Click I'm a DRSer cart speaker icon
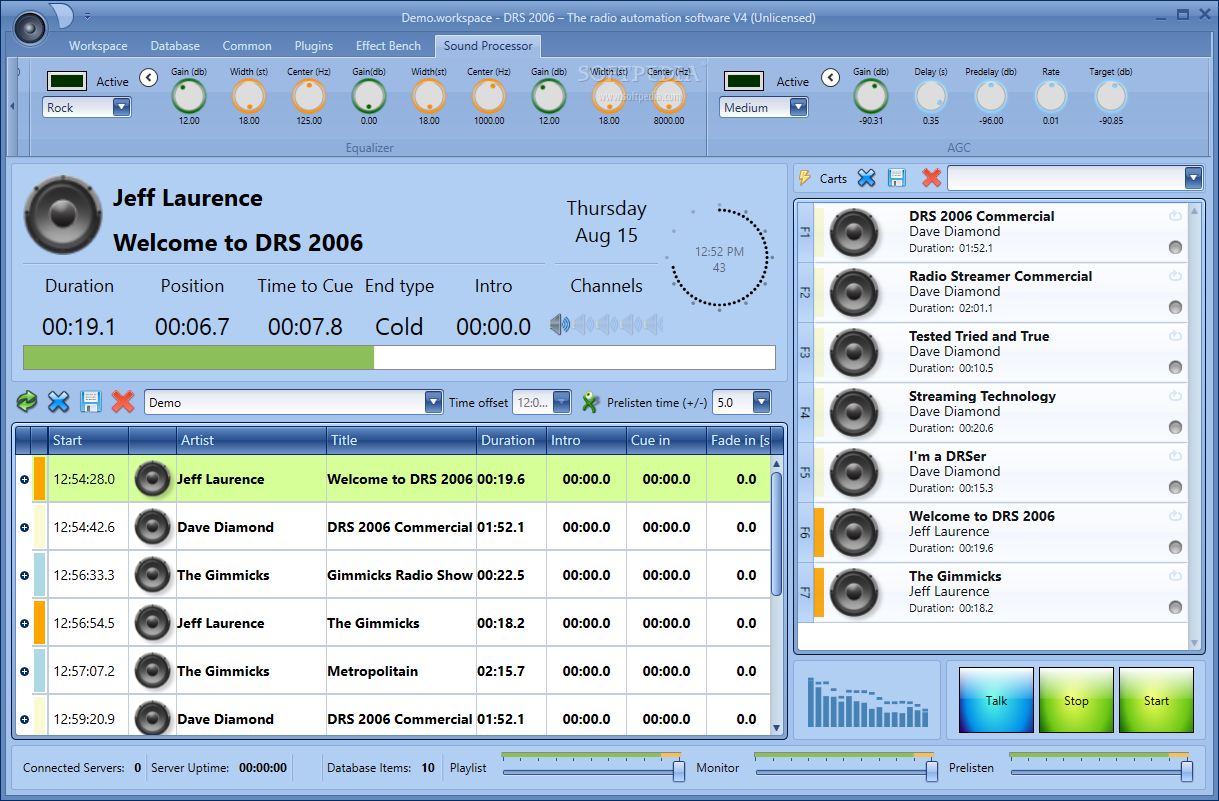 [855, 473]
